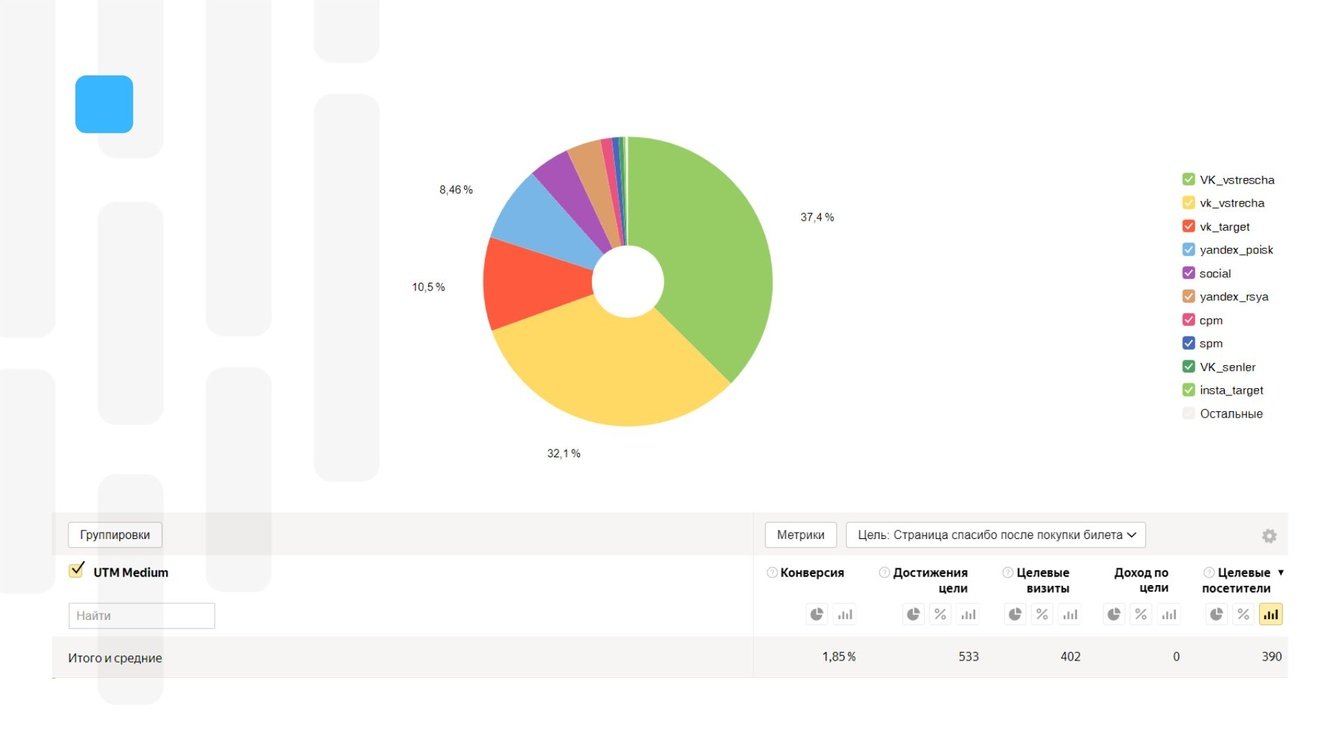The height and width of the screenshot is (754, 1340).
Task: Open table settings gear icon
Action: click(1269, 536)
